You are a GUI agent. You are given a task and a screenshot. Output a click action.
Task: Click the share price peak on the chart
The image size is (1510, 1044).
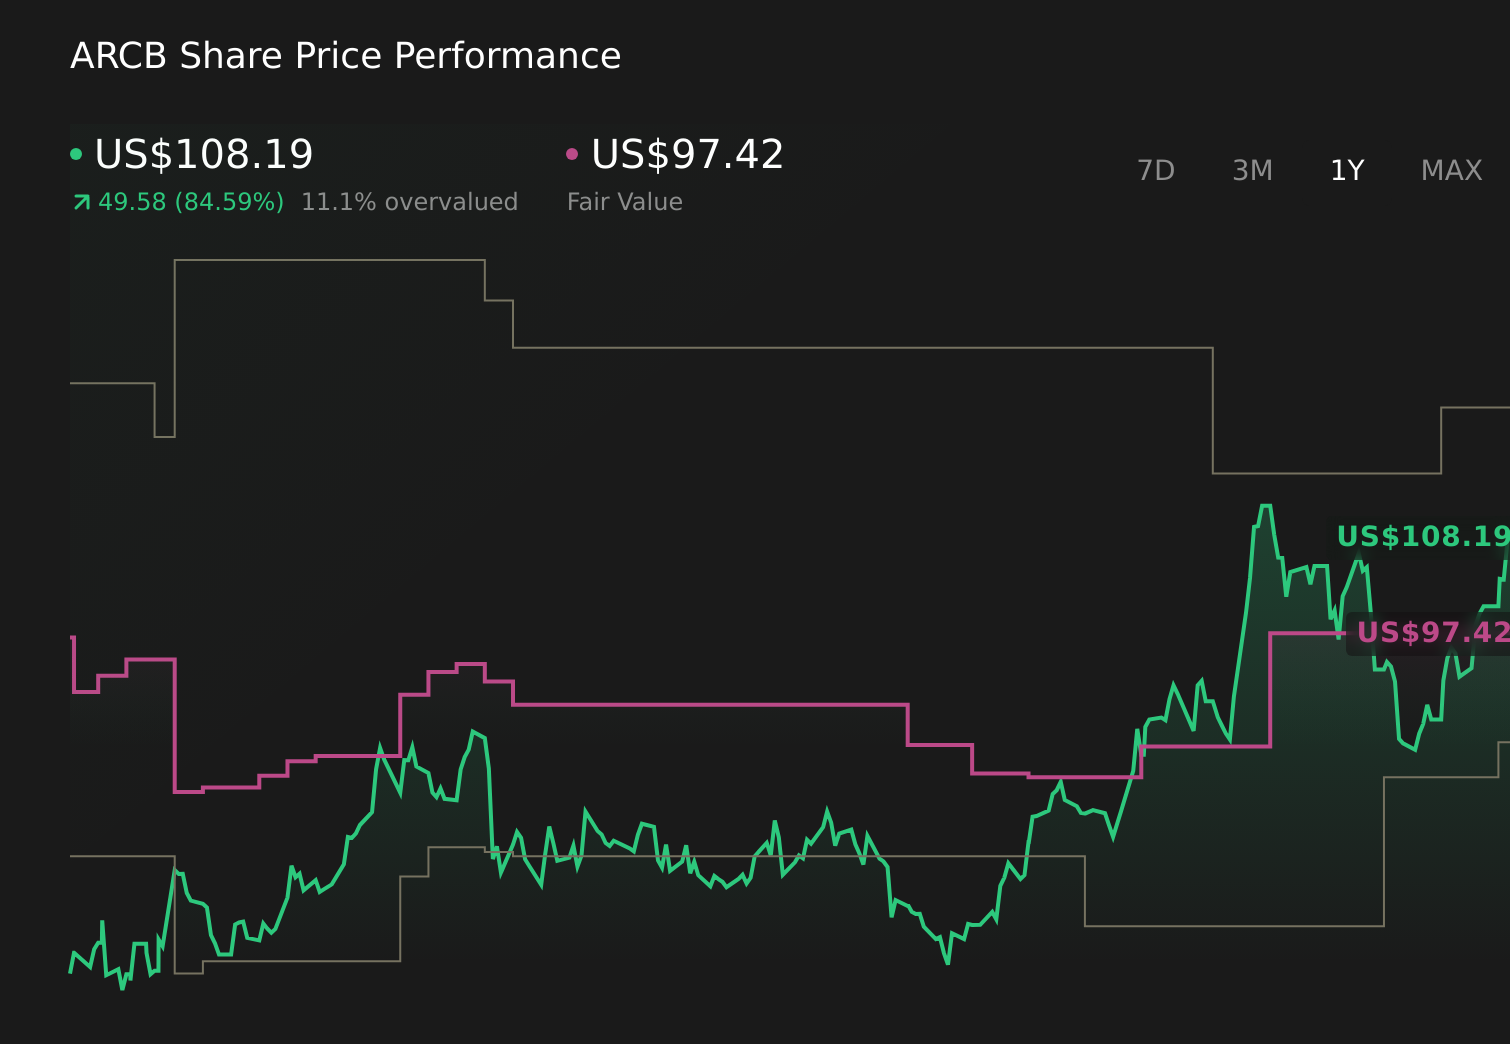(x=1265, y=507)
